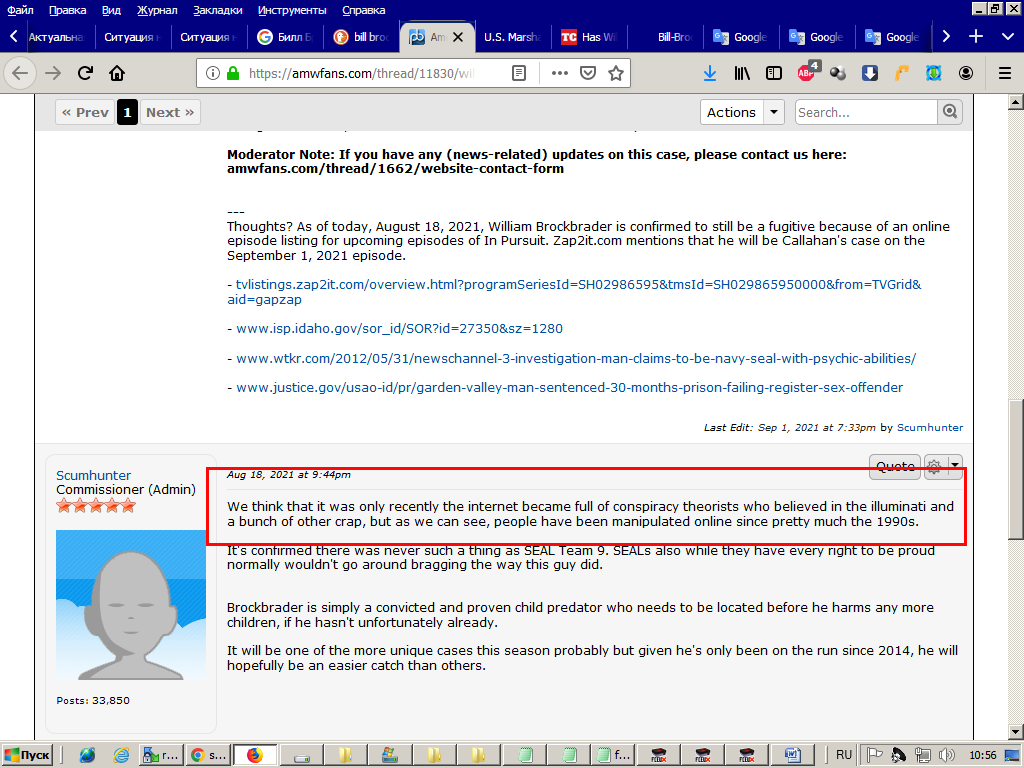Open the Pocket save icon
The width and height of the screenshot is (1024, 768).
click(x=589, y=73)
